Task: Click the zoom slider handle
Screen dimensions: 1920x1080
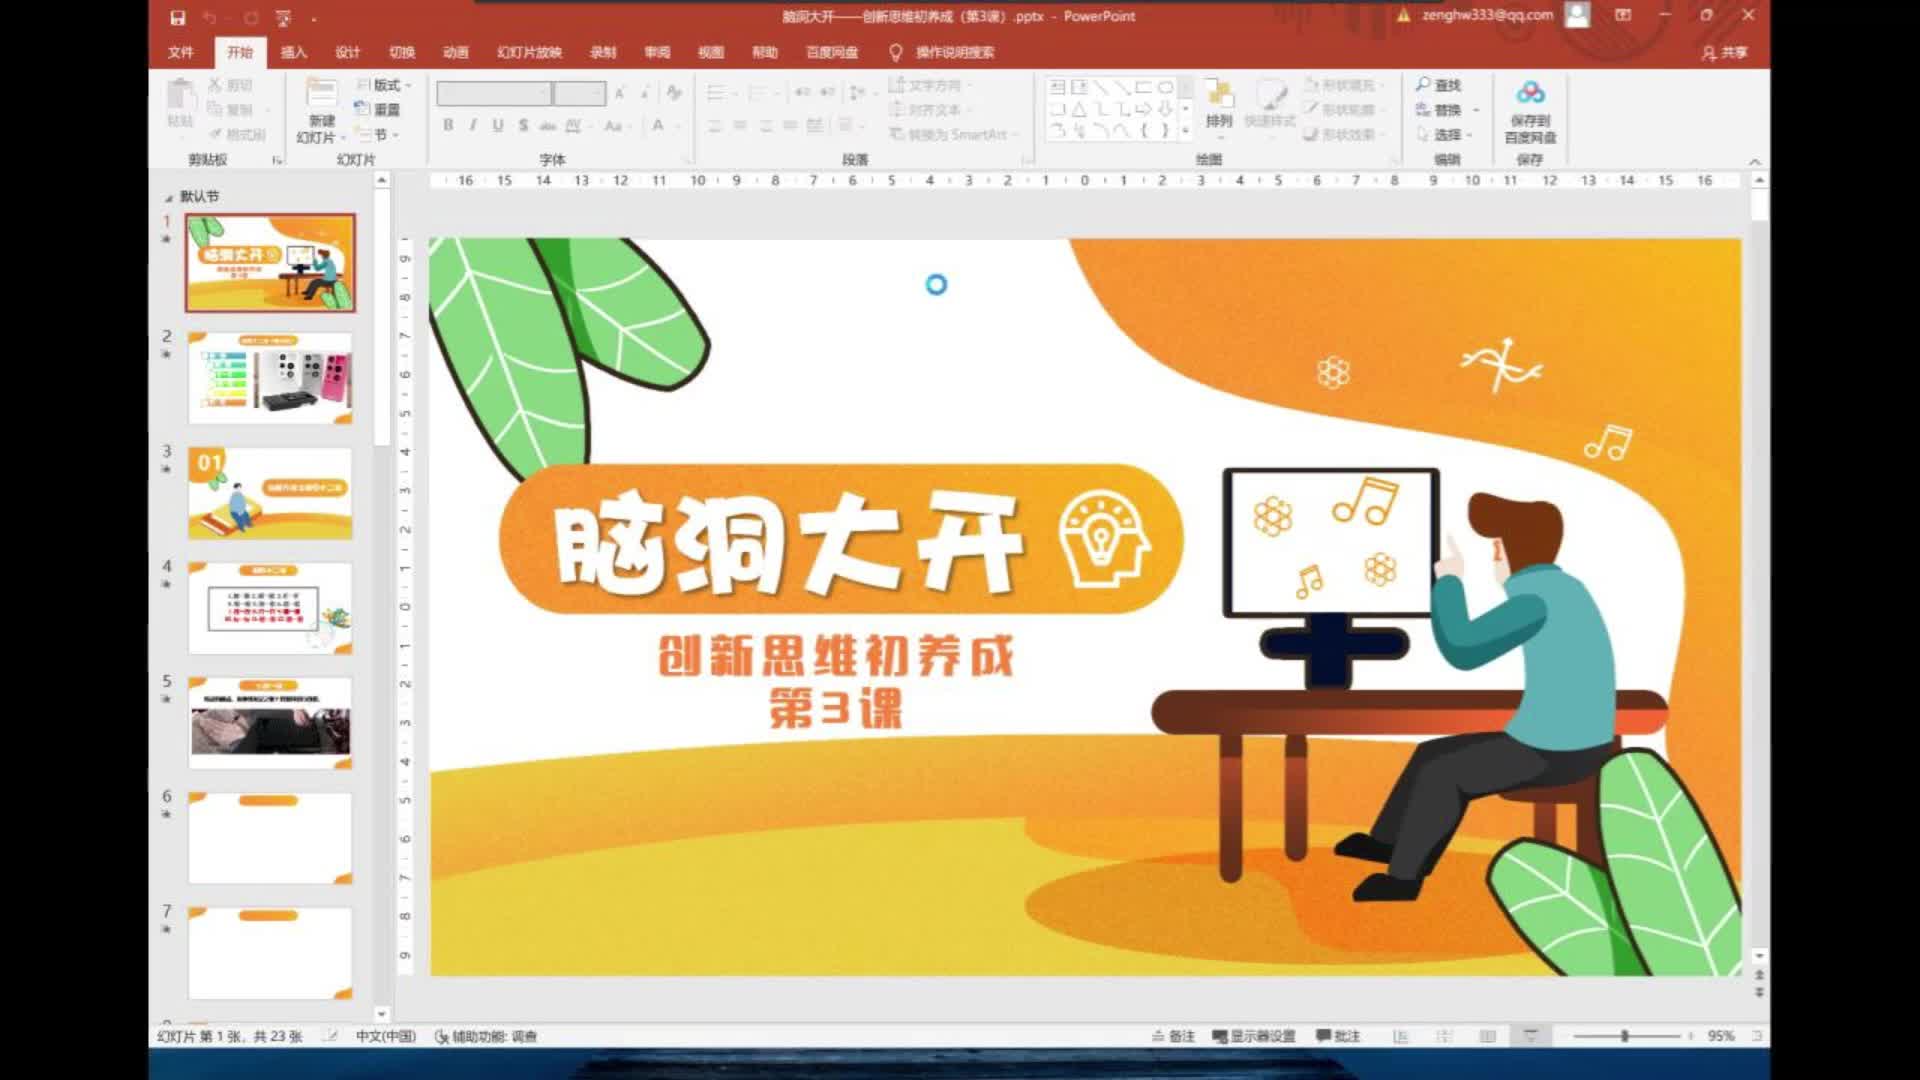Action: click(x=1625, y=1036)
